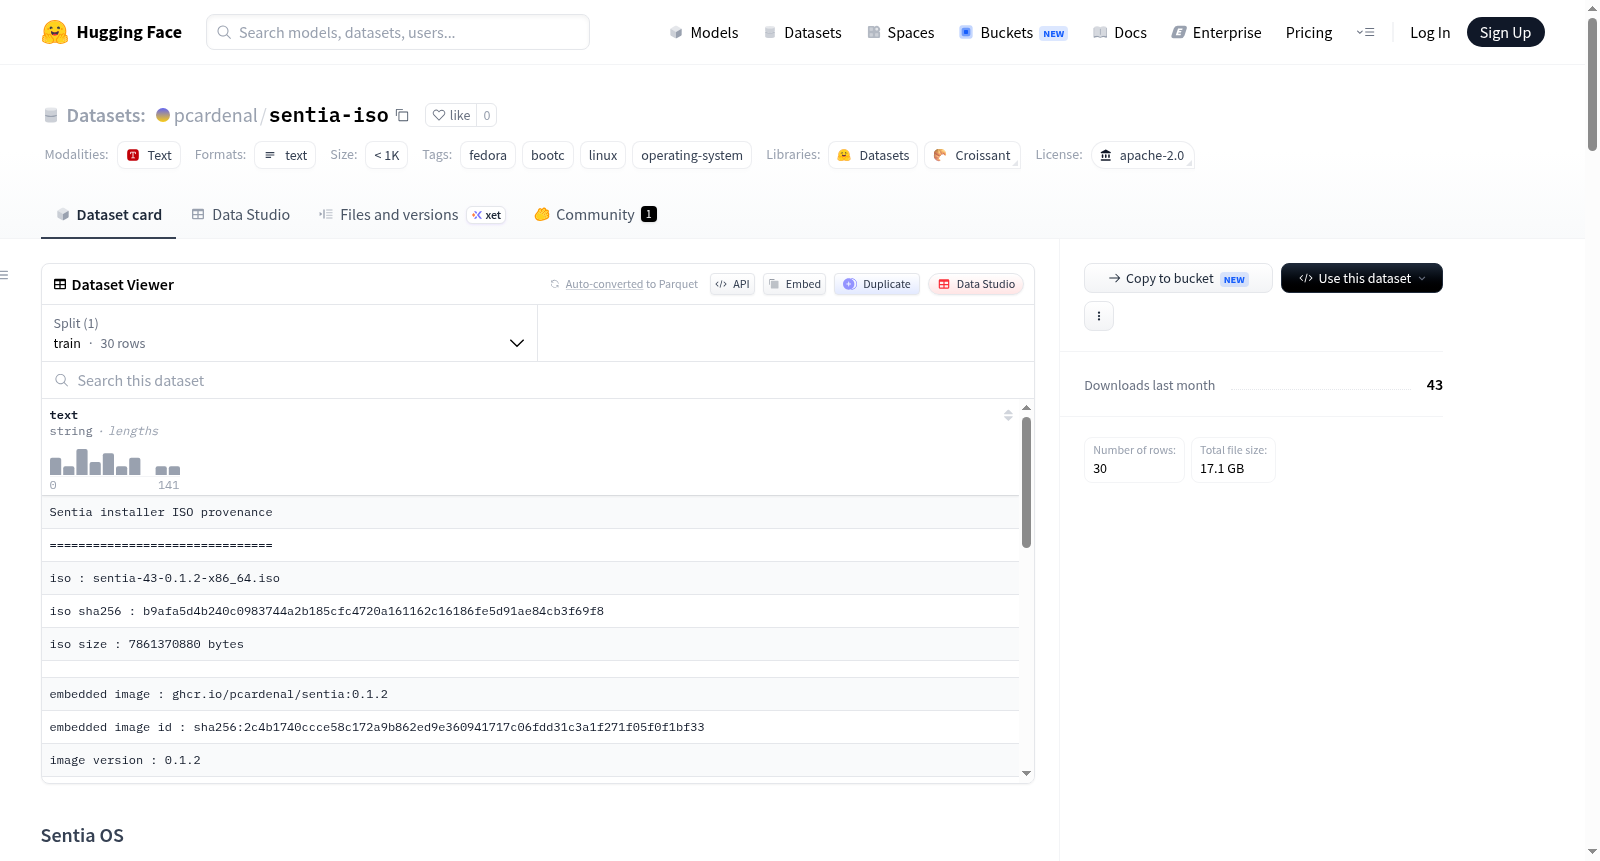Open the Community tab

tap(595, 215)
